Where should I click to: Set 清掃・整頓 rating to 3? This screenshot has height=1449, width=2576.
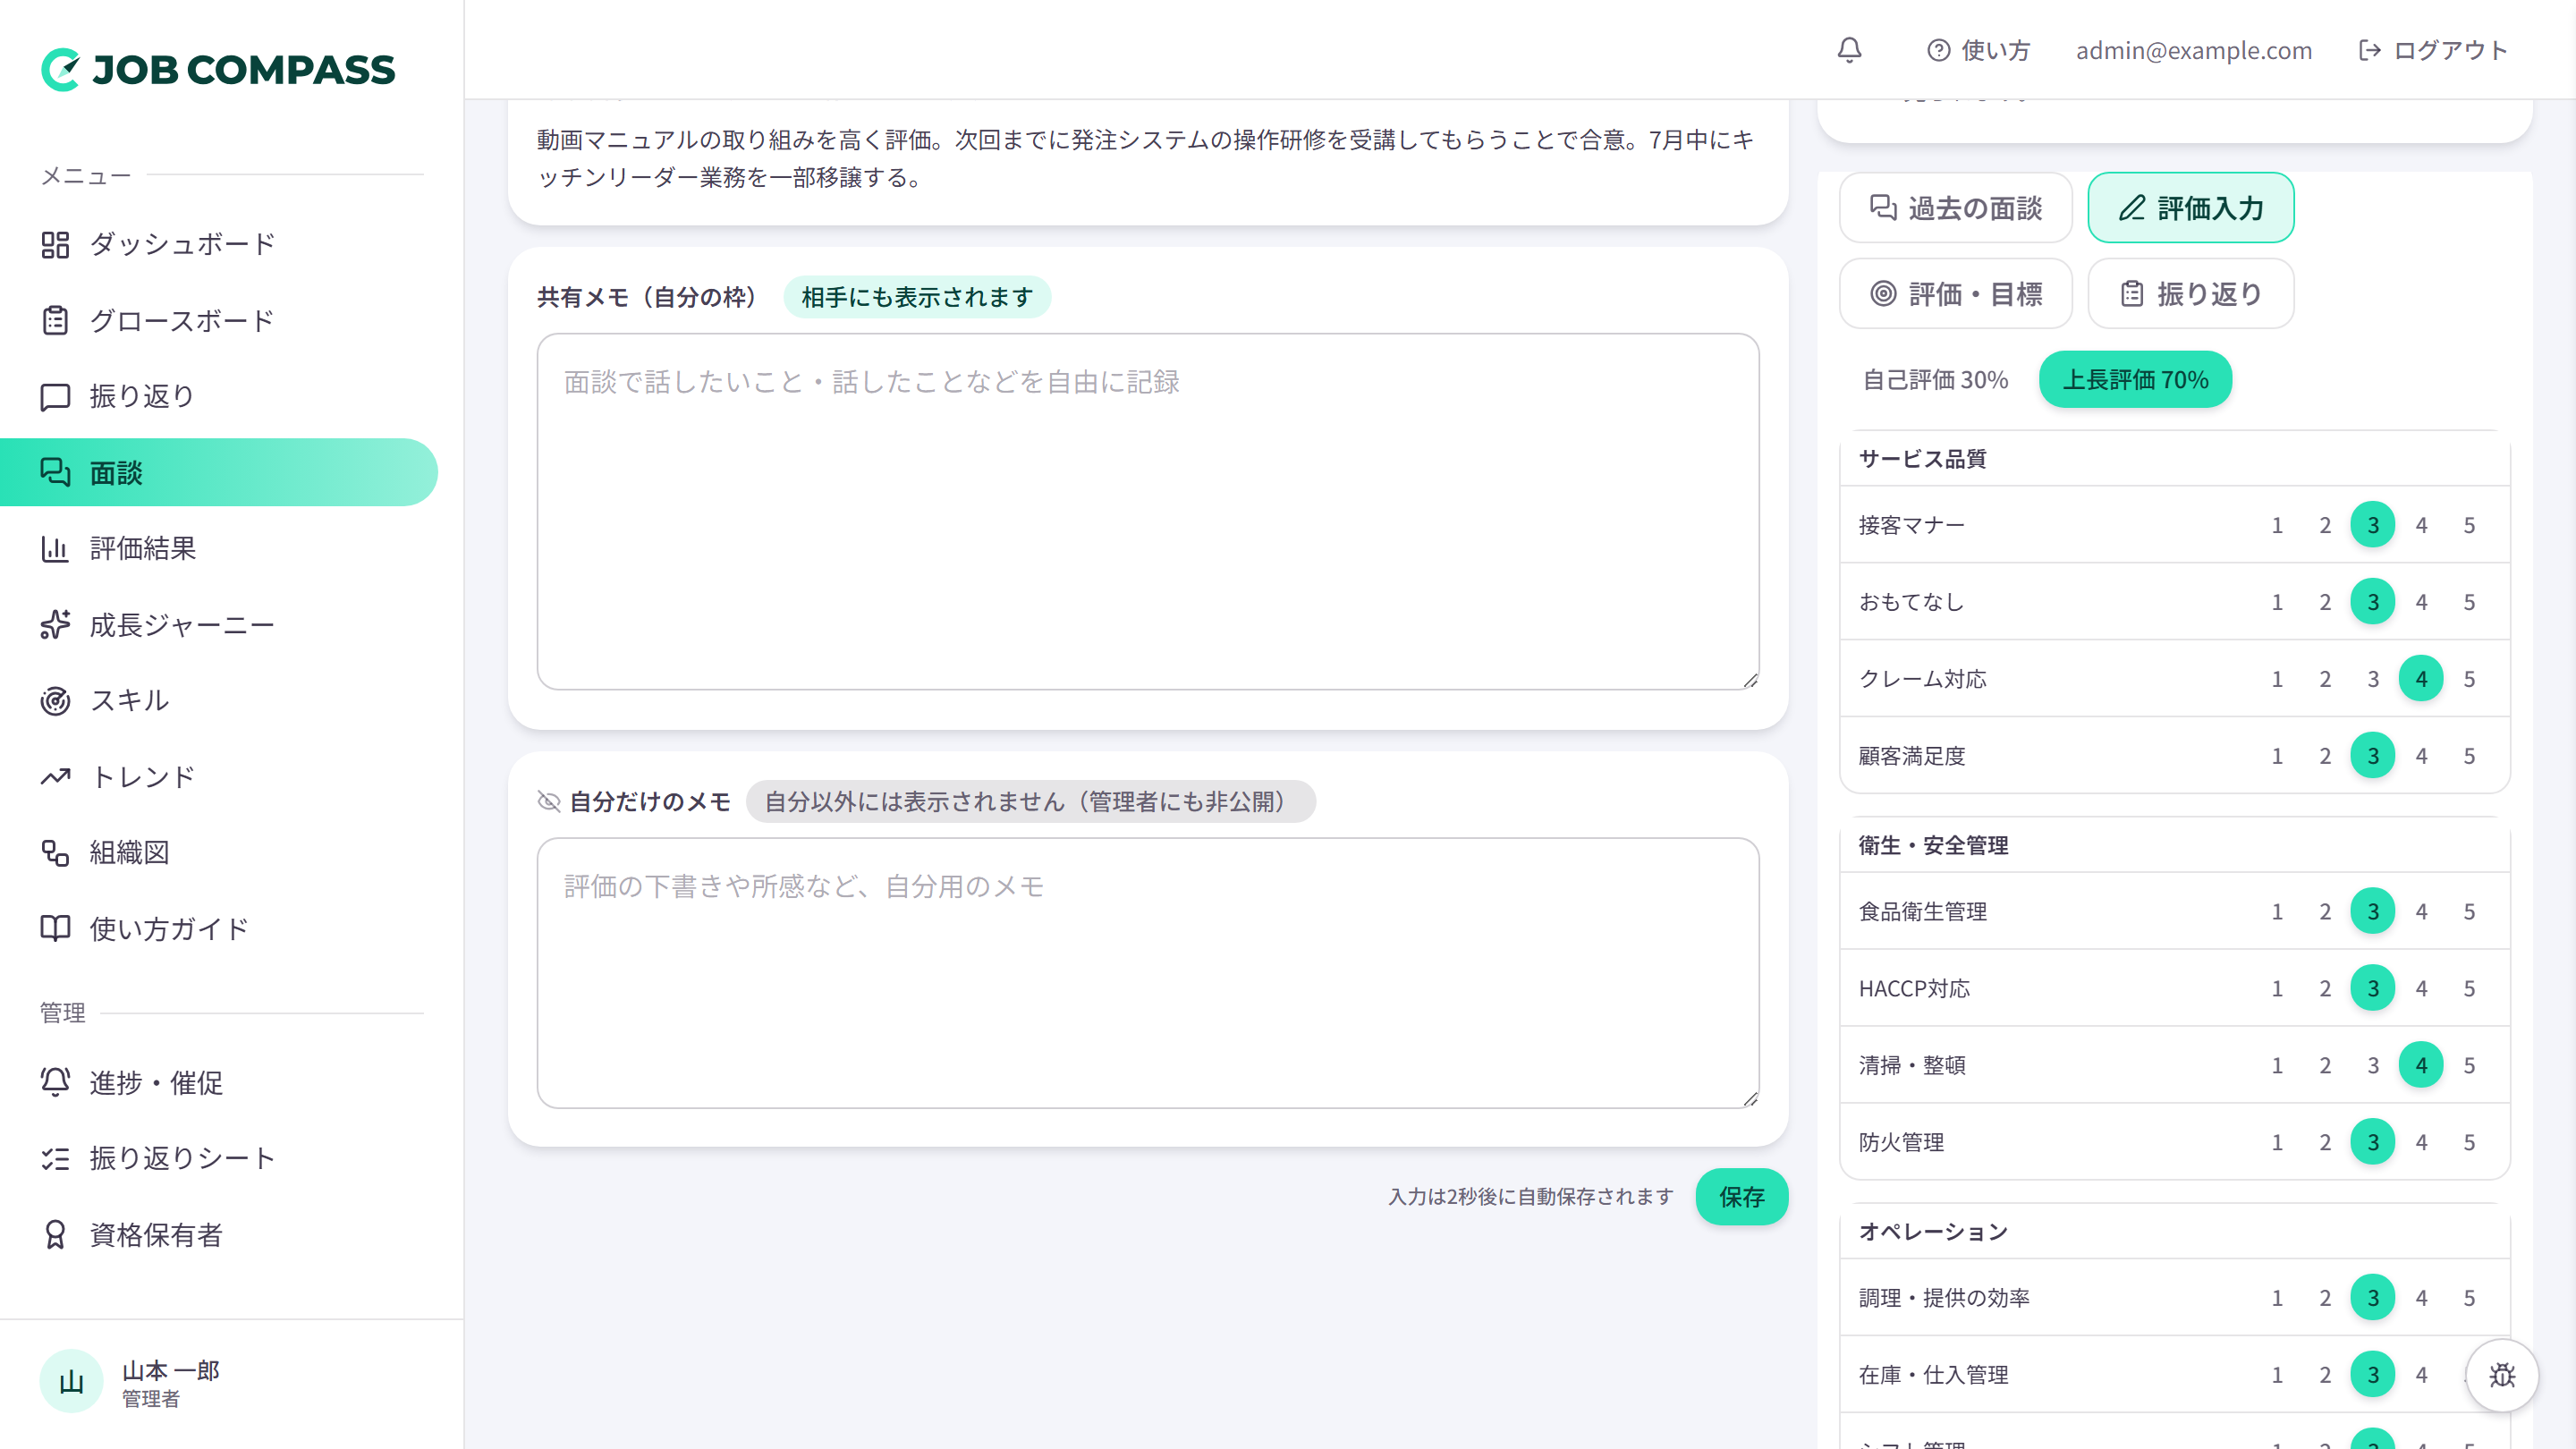click(x=2373, y=1066)
